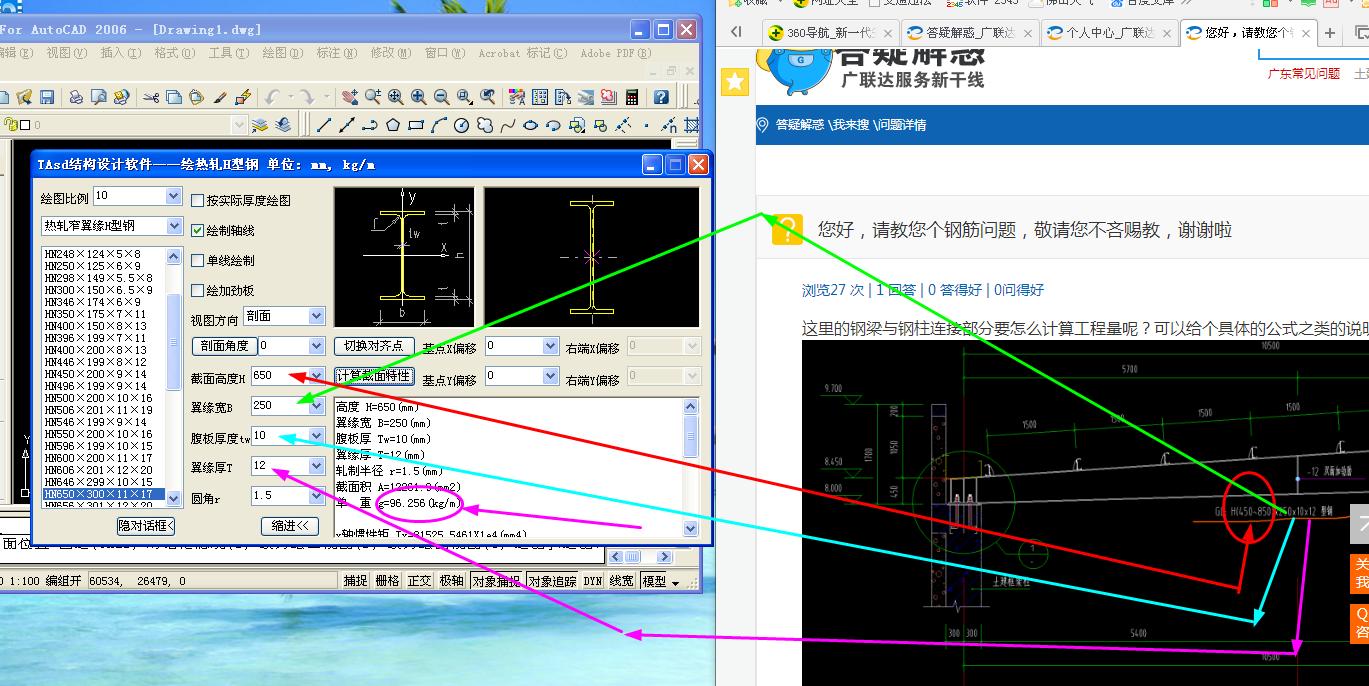Open AutoCAD layer selector dropdown
This screenshot has width=1369, height=686.
238,125
